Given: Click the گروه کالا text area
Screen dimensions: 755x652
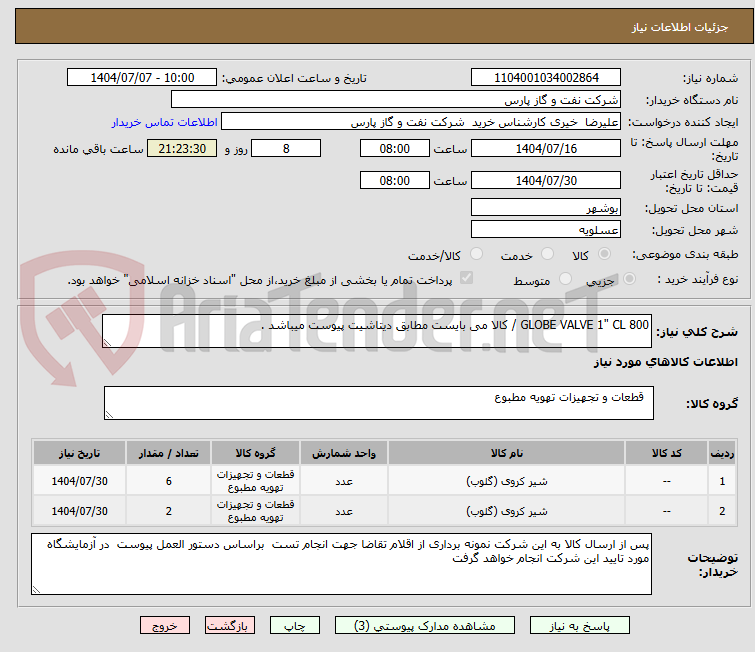Looking at the screenshot, I should pyautogui.click(x=378, y=403).
